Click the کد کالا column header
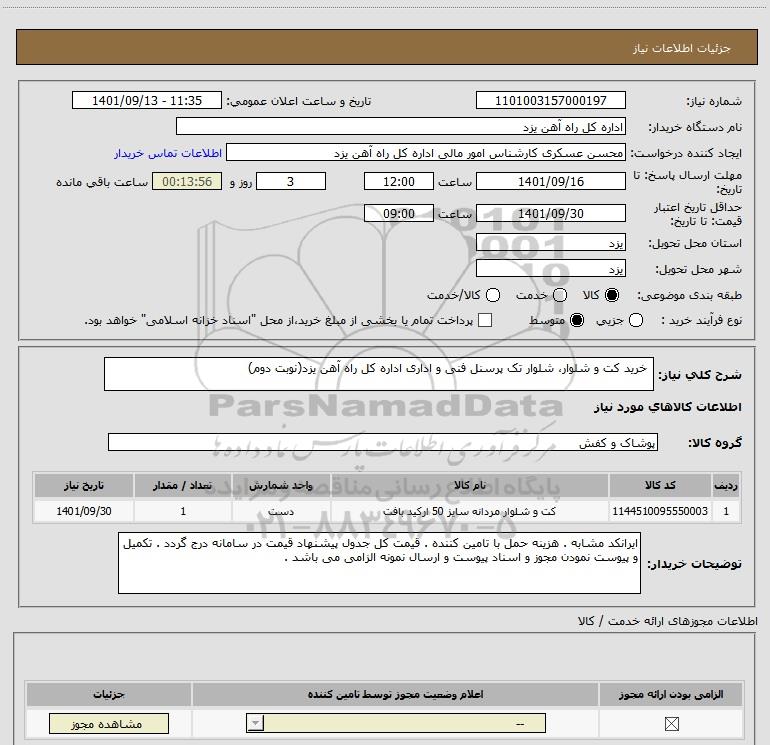This screenshot has width=770, height=745. click(x=660, y=486)
